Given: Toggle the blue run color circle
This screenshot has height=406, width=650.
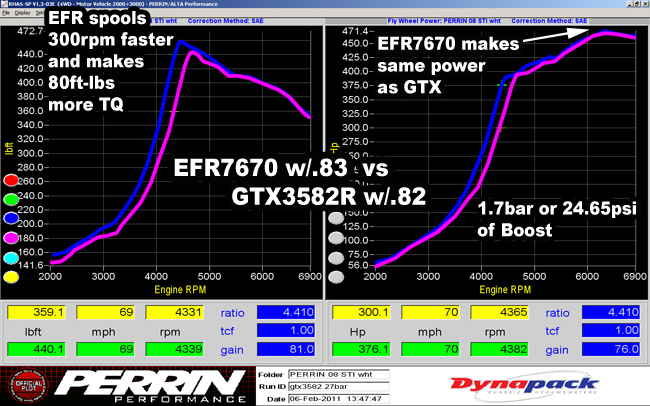Looking at the screenshot, I should pos(11,218).
